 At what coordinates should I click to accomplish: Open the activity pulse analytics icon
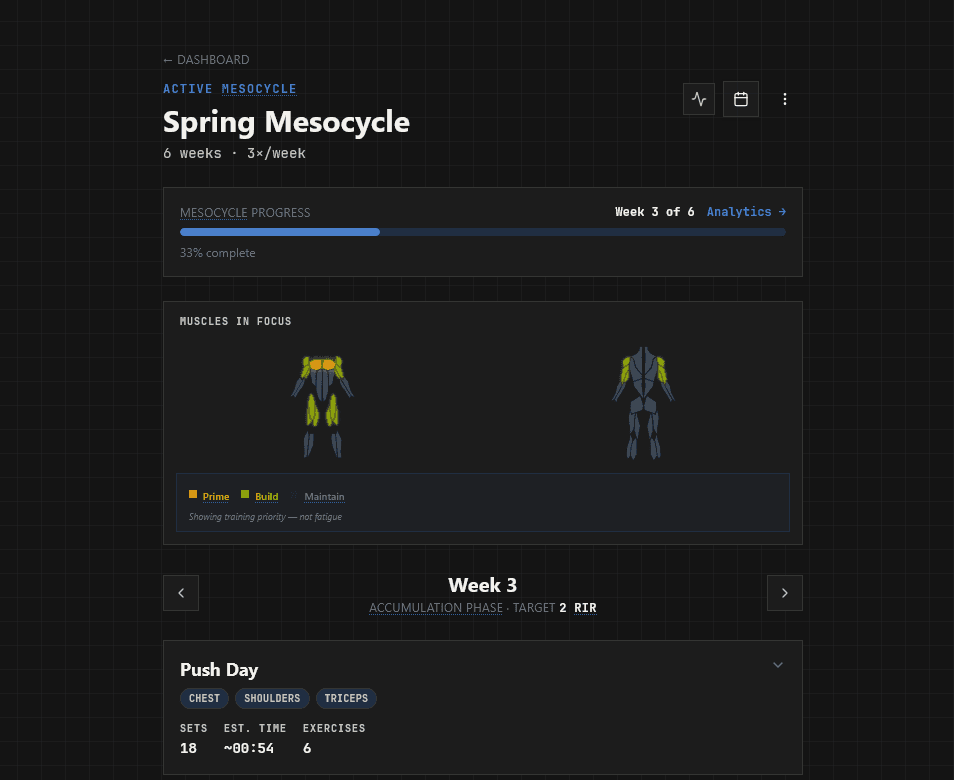699,99
